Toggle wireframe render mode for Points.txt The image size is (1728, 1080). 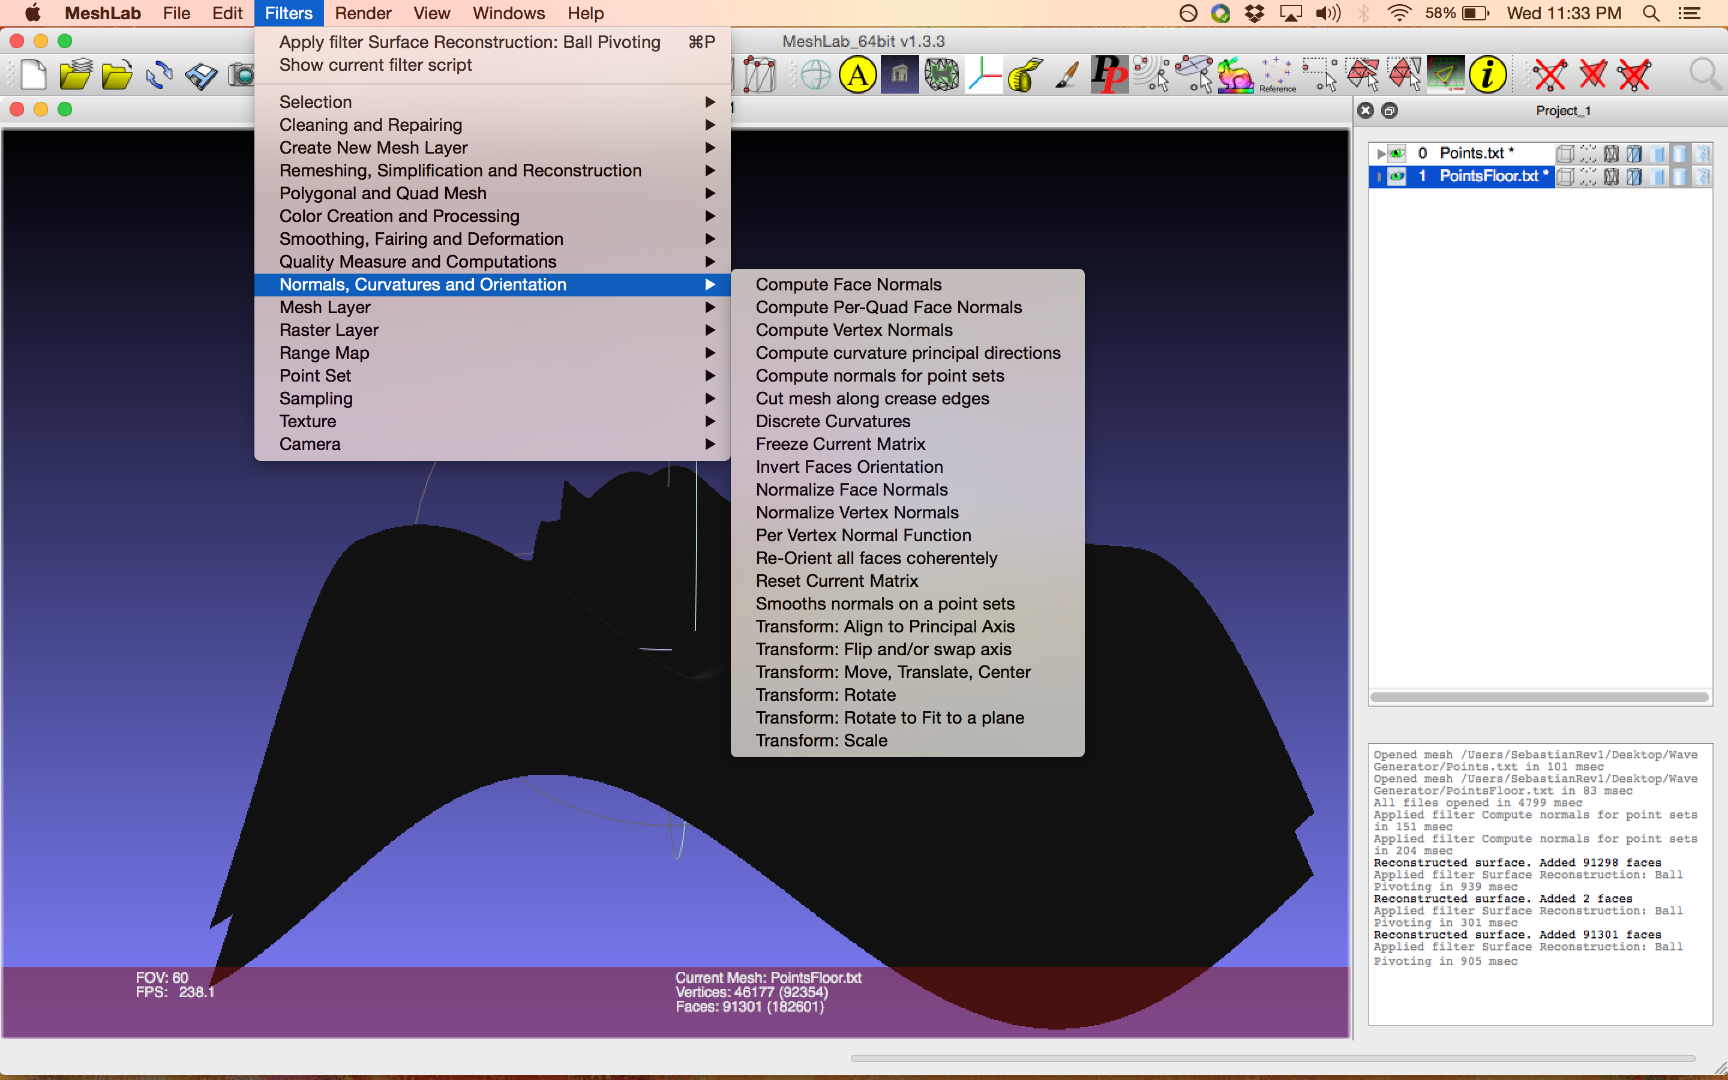pyautogui.click(x=1611, y=153)
